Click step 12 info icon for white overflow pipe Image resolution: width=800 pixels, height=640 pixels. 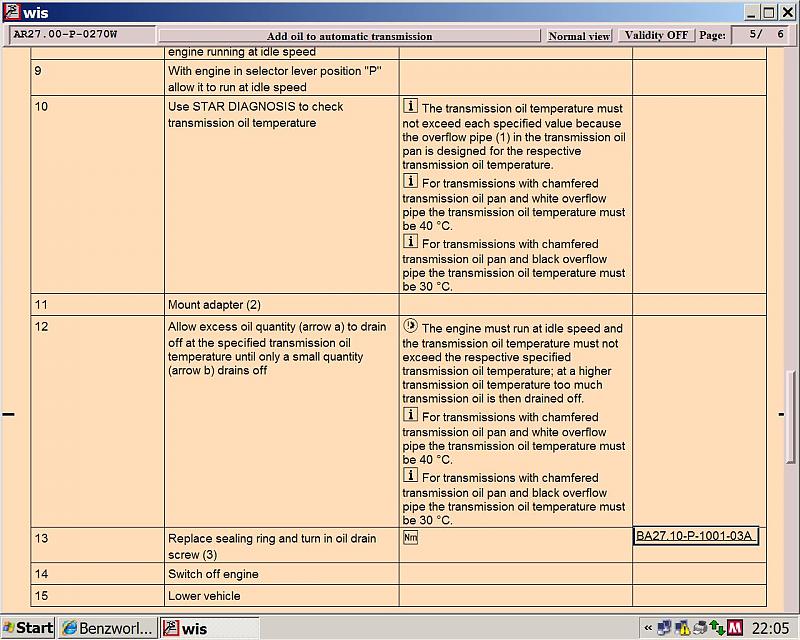coord(410,414)
